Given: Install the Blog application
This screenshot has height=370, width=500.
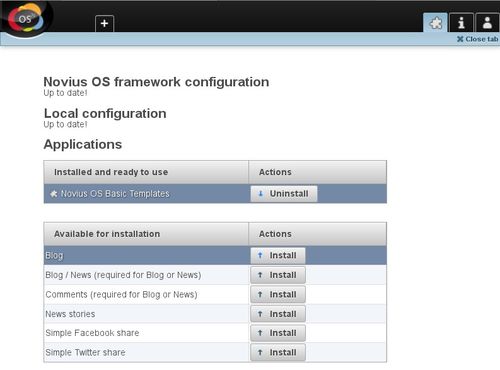Looking at the screenshot, I should (x=278, y=255).
